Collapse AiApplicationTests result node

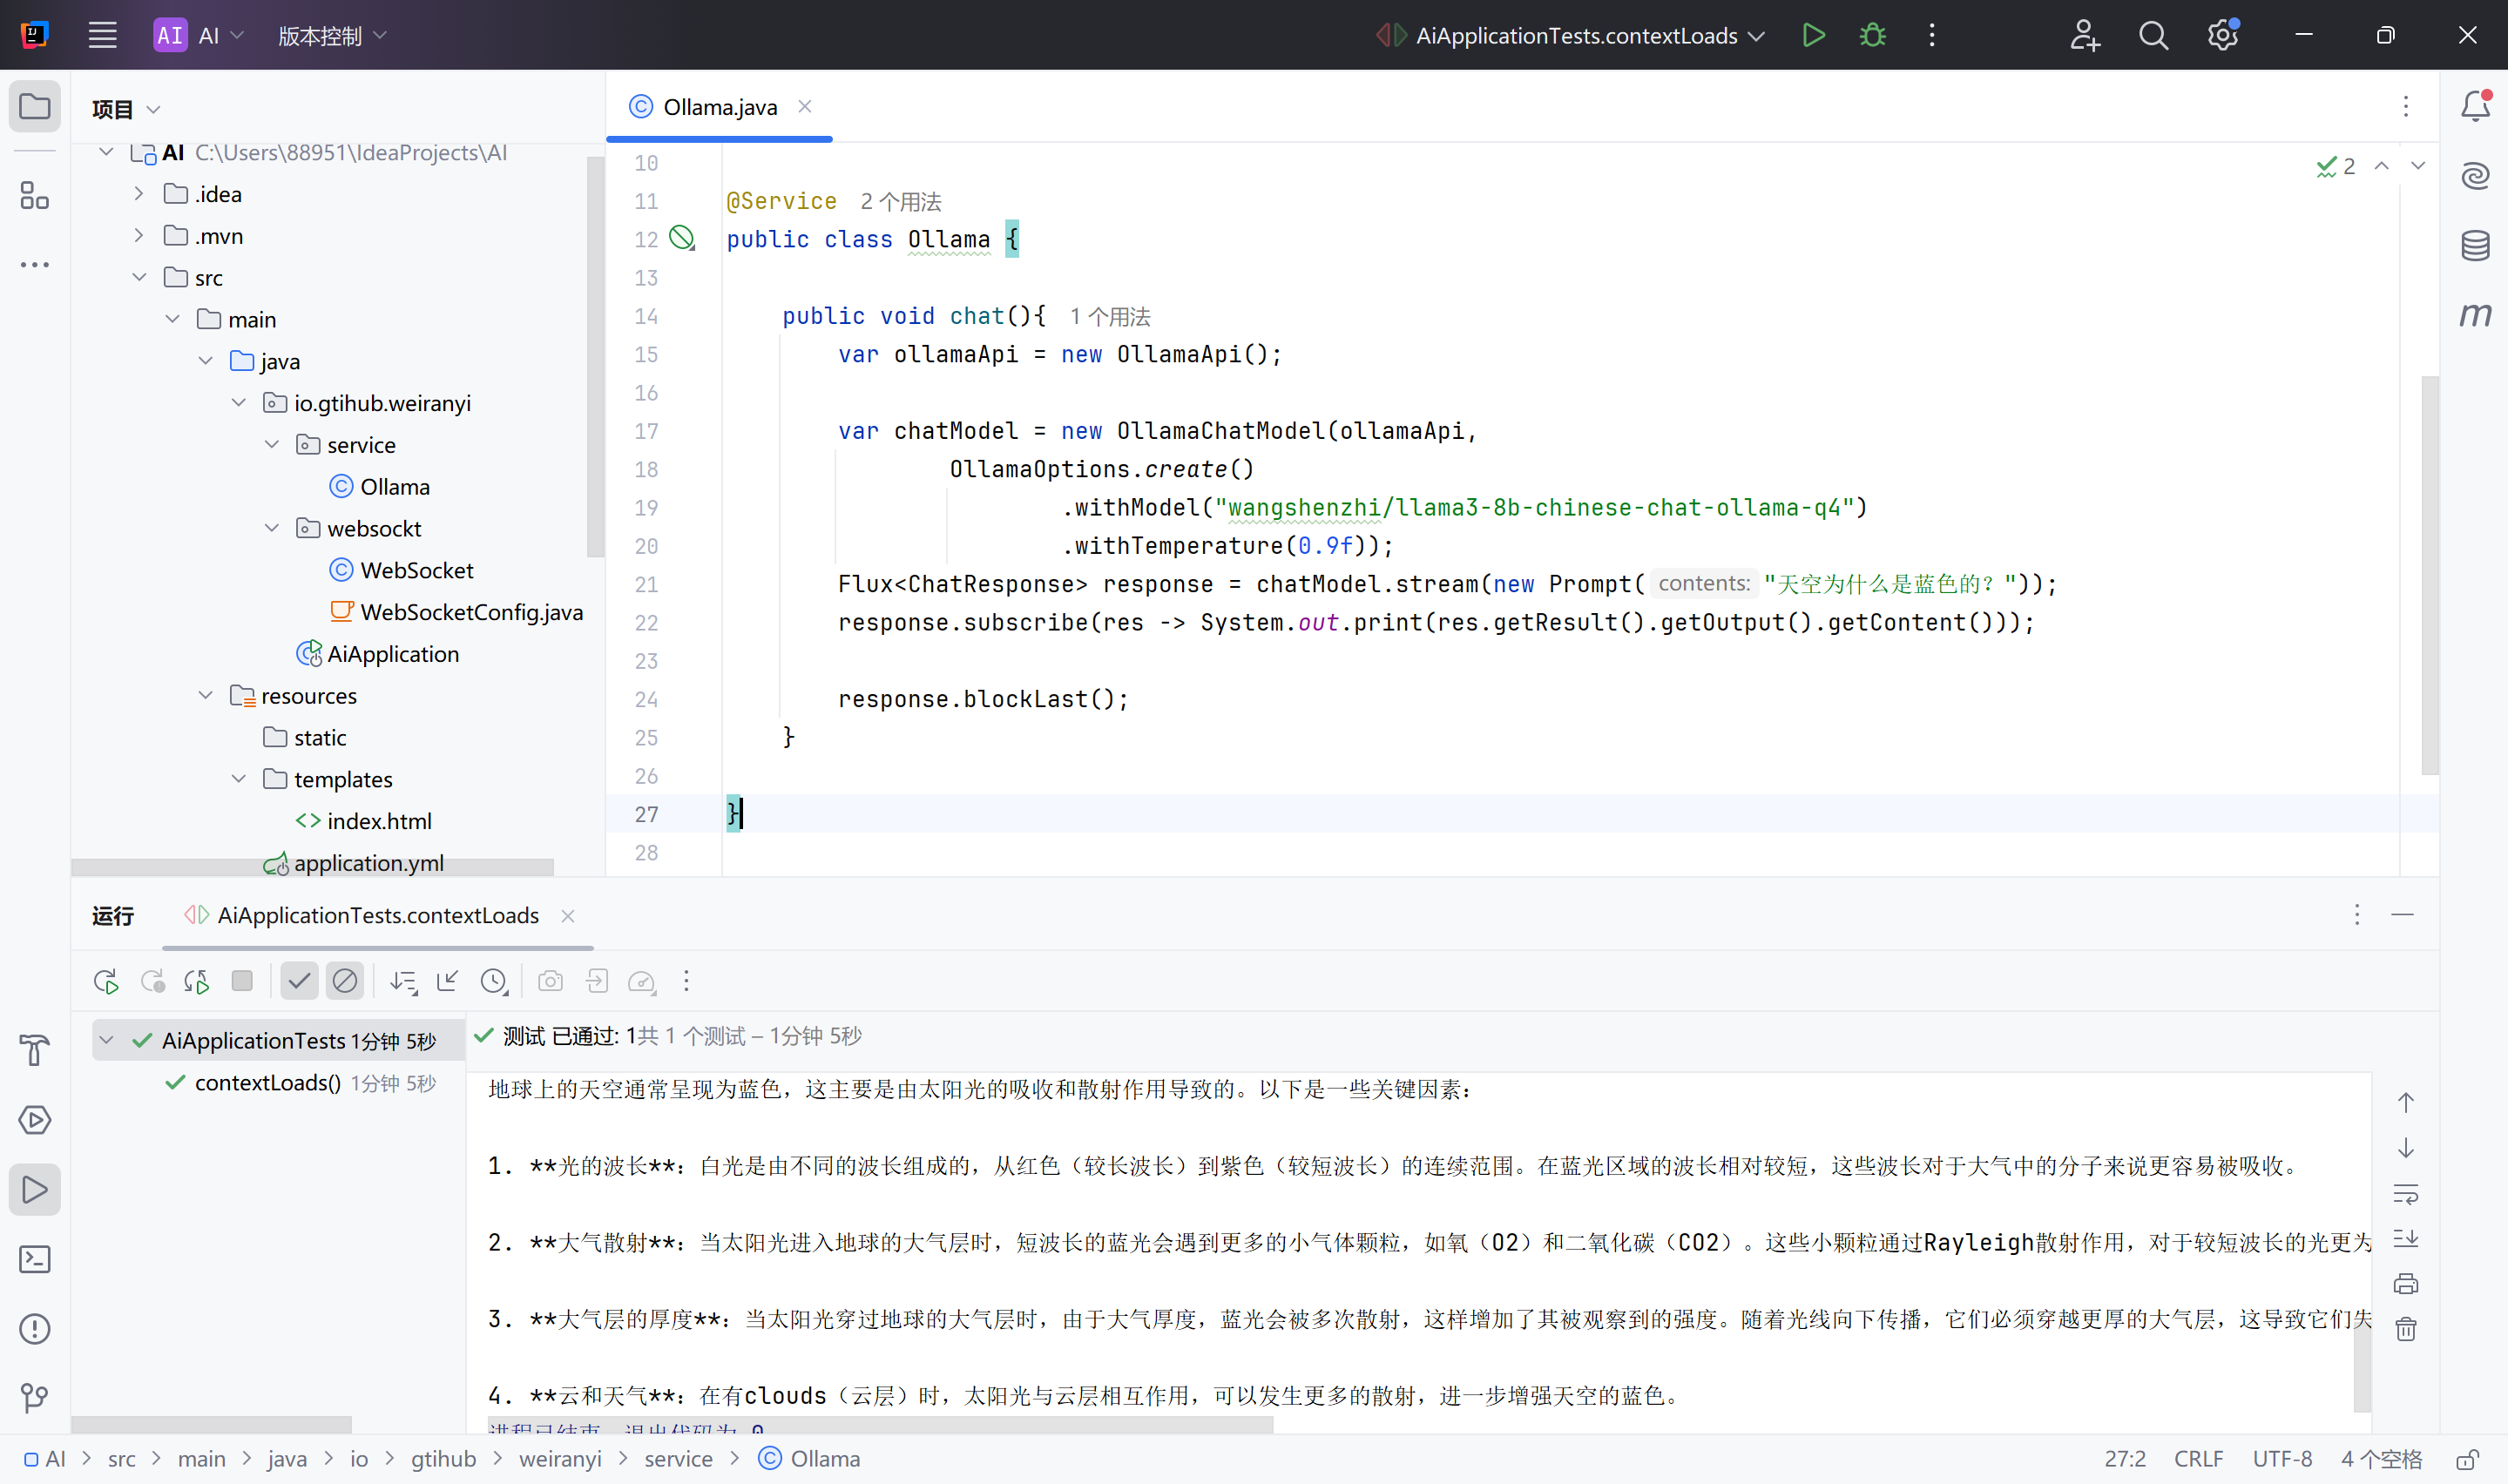tap(107, 1040)
